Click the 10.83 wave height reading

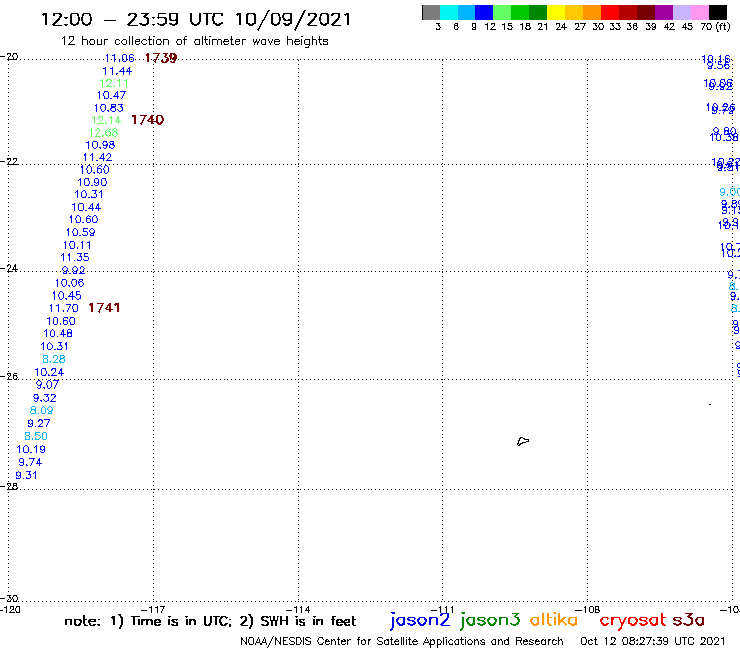109,108
